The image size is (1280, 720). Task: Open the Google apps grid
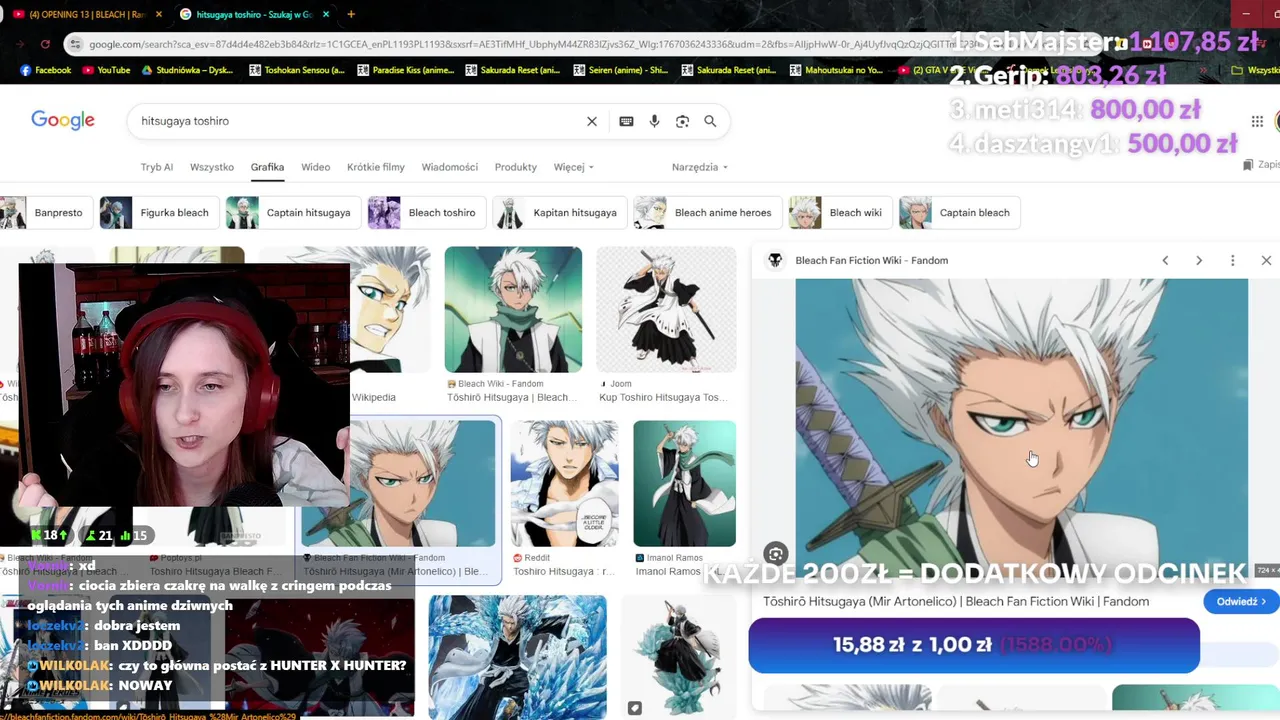pos(1257,121)
